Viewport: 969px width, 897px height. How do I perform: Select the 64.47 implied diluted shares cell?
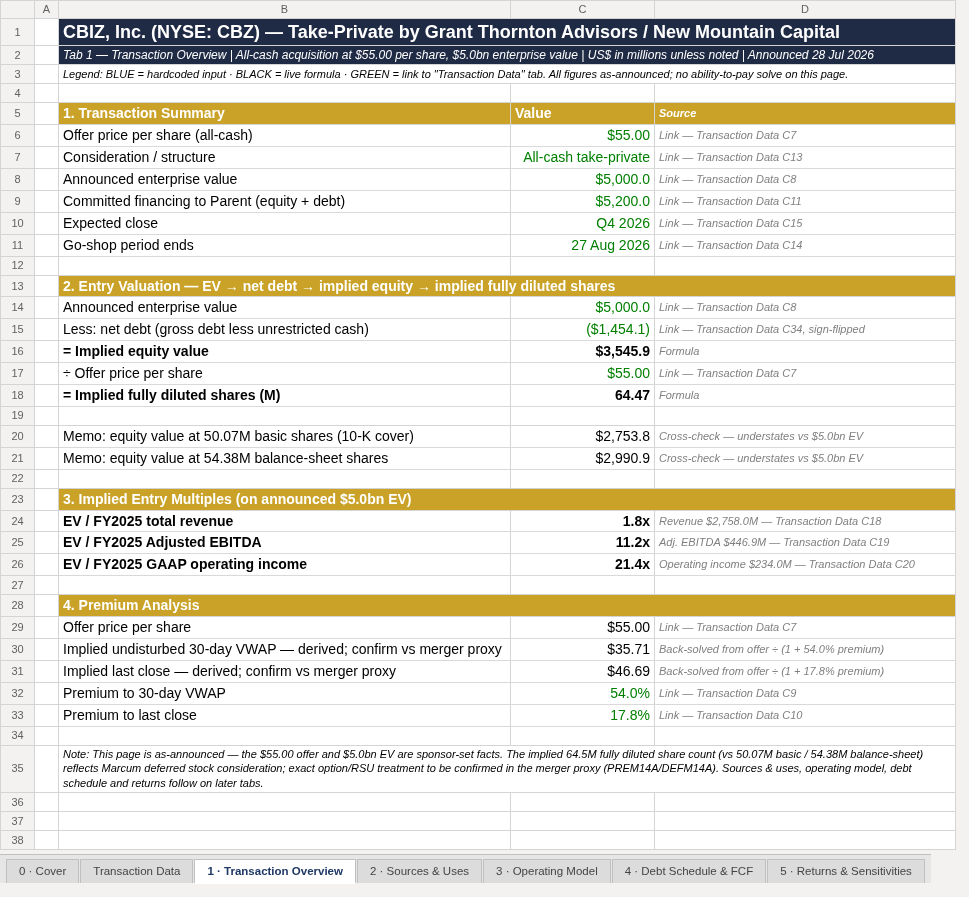(582, 395)
